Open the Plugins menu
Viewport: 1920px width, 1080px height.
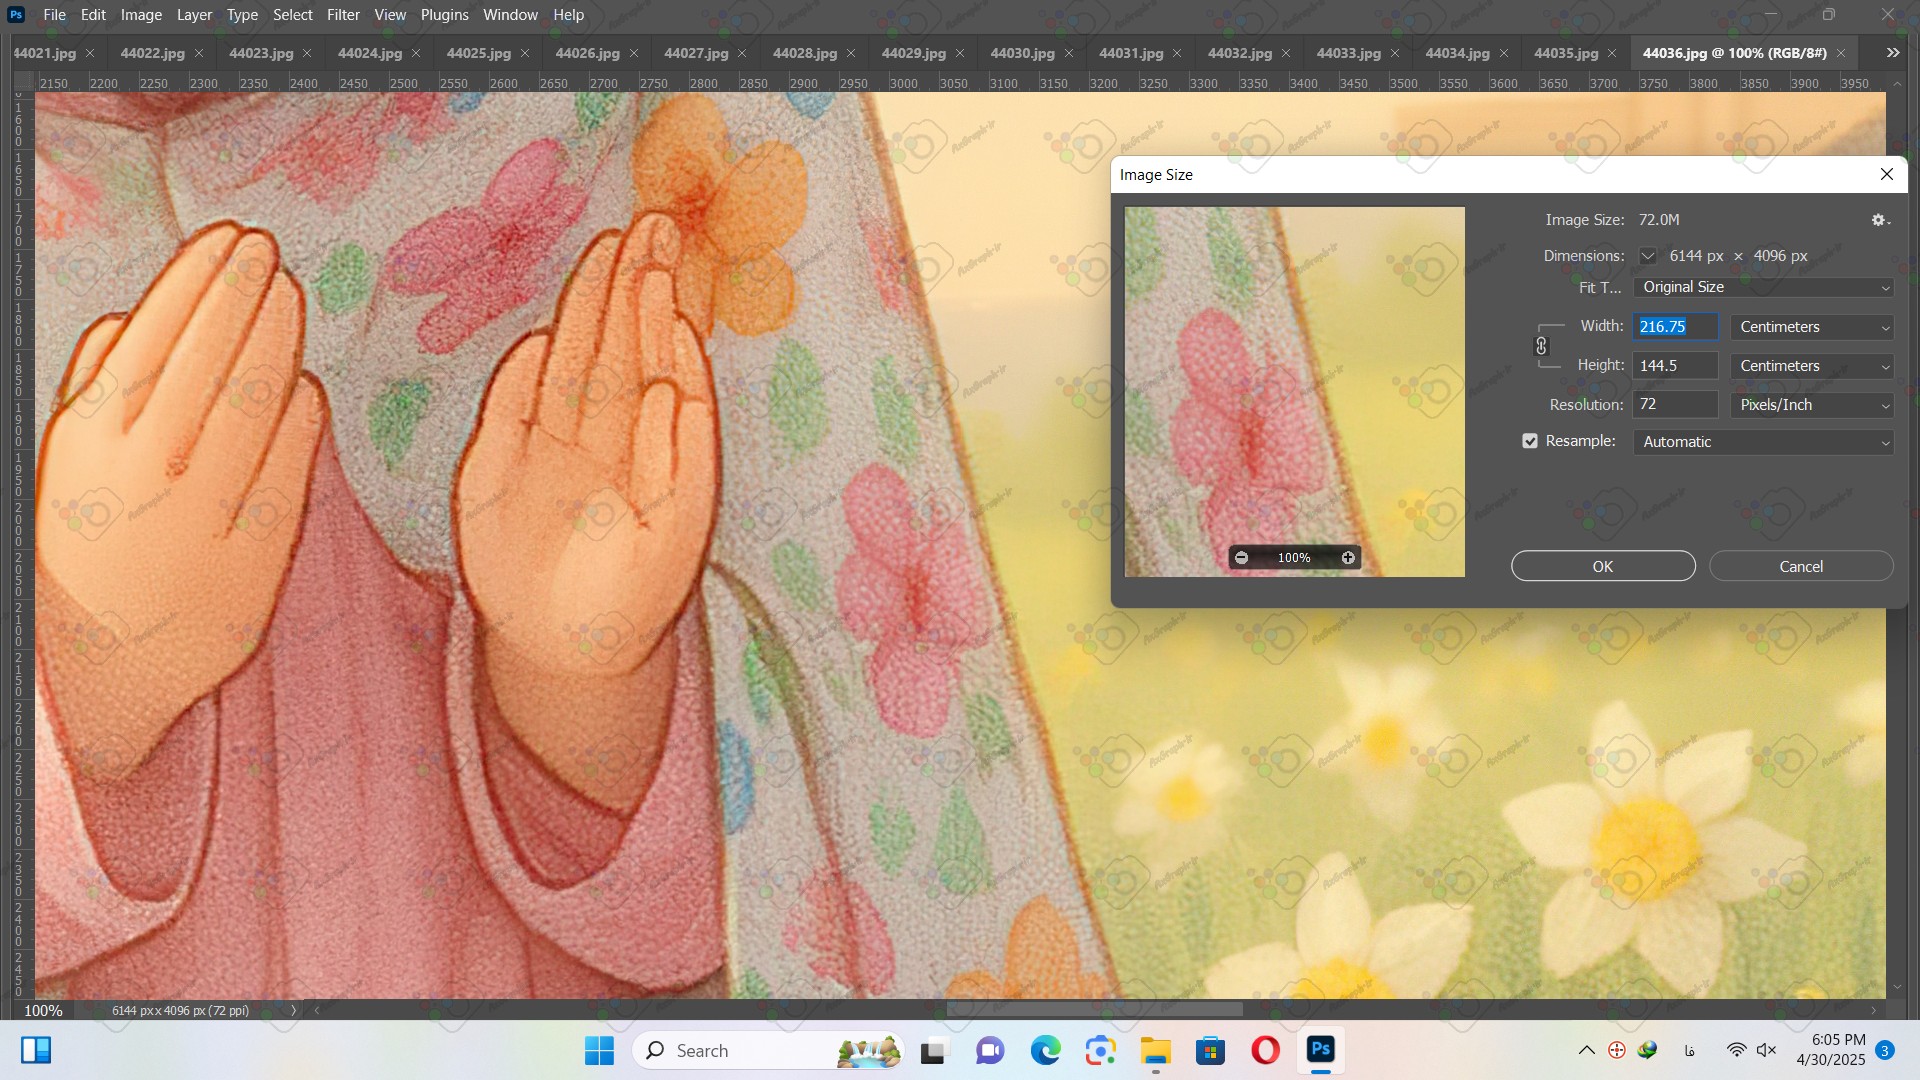pos(444,15)
